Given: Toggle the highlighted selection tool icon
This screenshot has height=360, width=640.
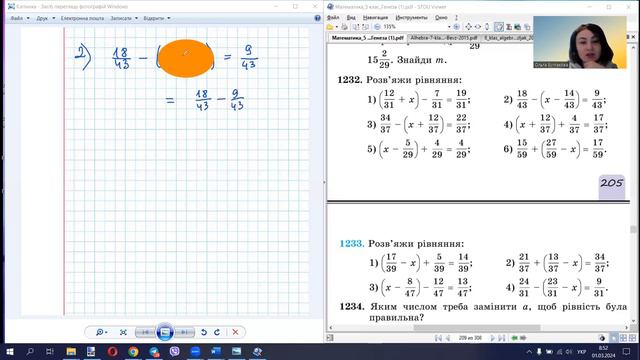Looking at the screenshot, I should click(x=499, y=27).
